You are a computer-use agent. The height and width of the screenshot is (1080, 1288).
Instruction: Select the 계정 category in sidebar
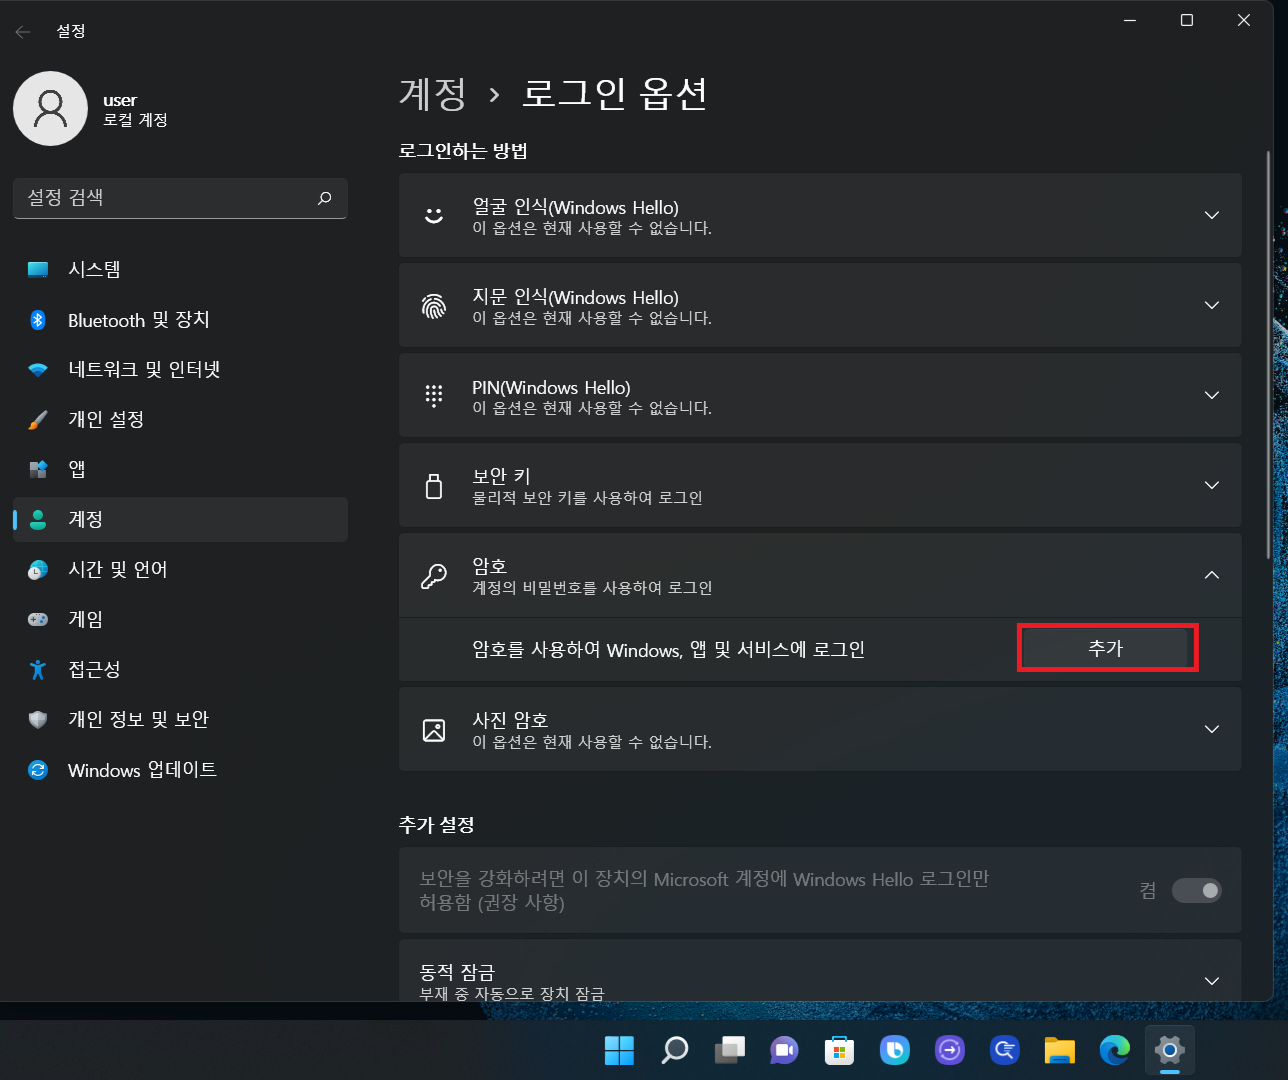point(180,520)
